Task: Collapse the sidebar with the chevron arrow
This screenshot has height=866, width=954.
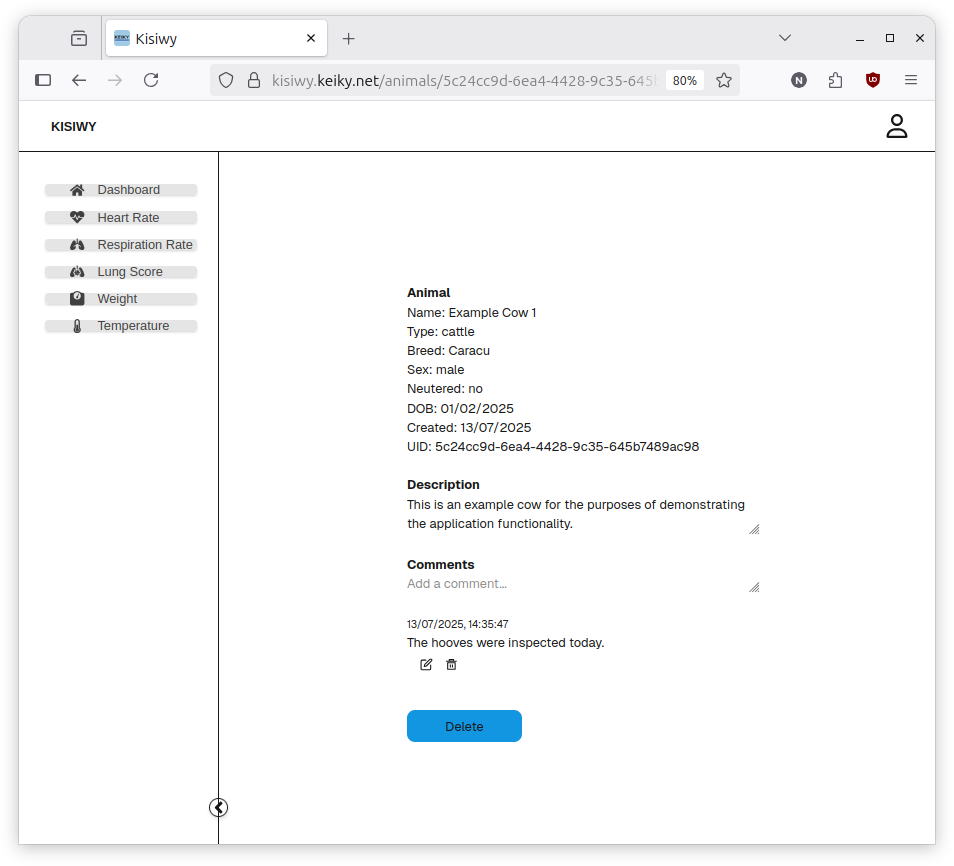Action: tap(219, 808)
